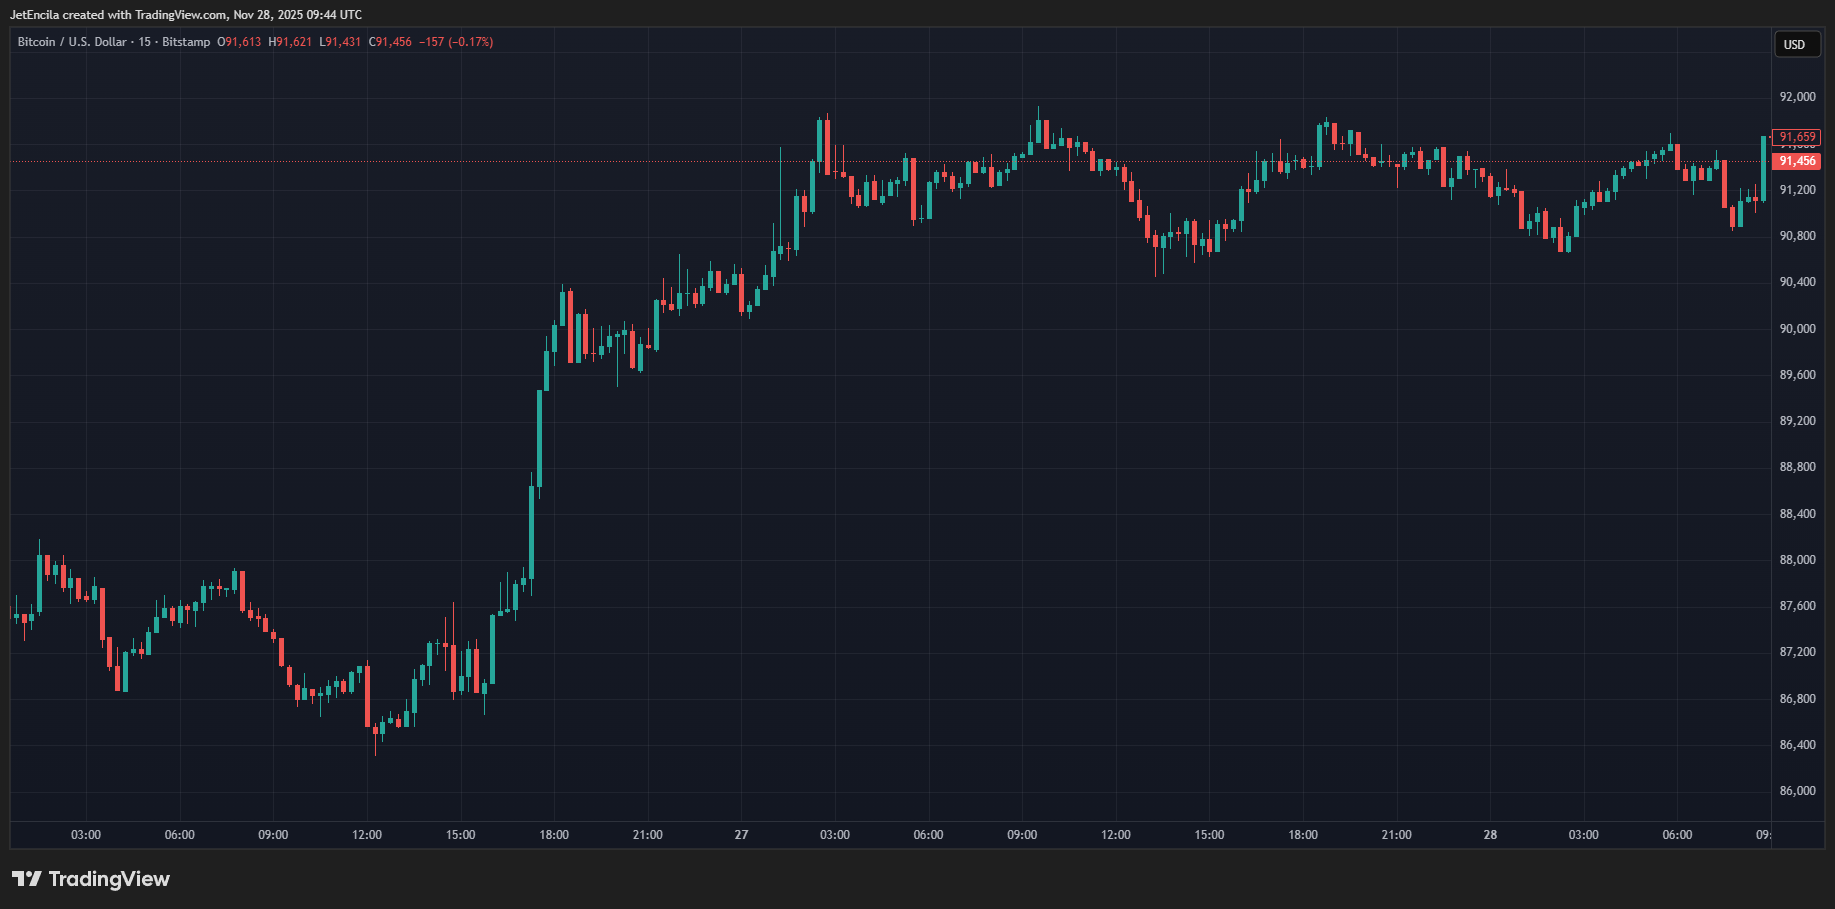Click the open value O91,613
The height and width of the screenshot is (909, 1835).
pyautogui.click(x=239, y=42)
